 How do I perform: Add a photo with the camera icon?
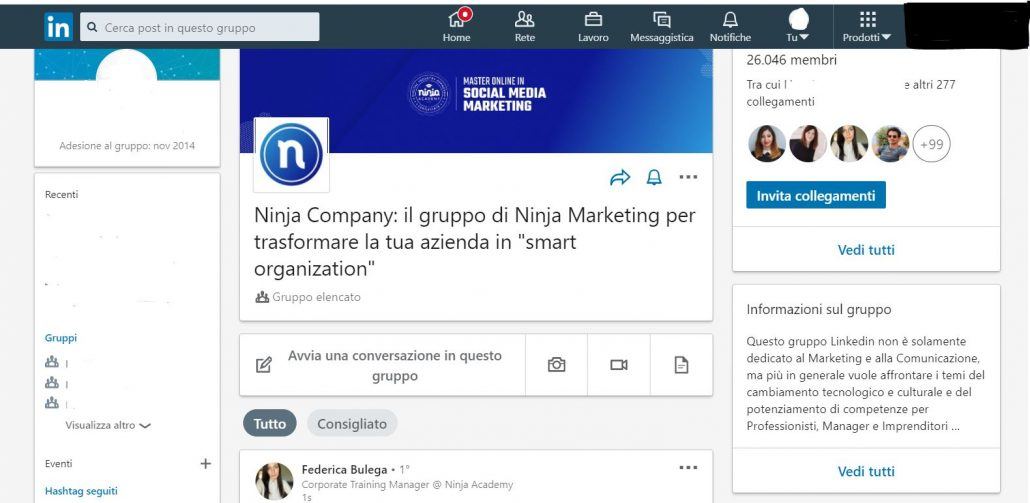tap(556, 365)
